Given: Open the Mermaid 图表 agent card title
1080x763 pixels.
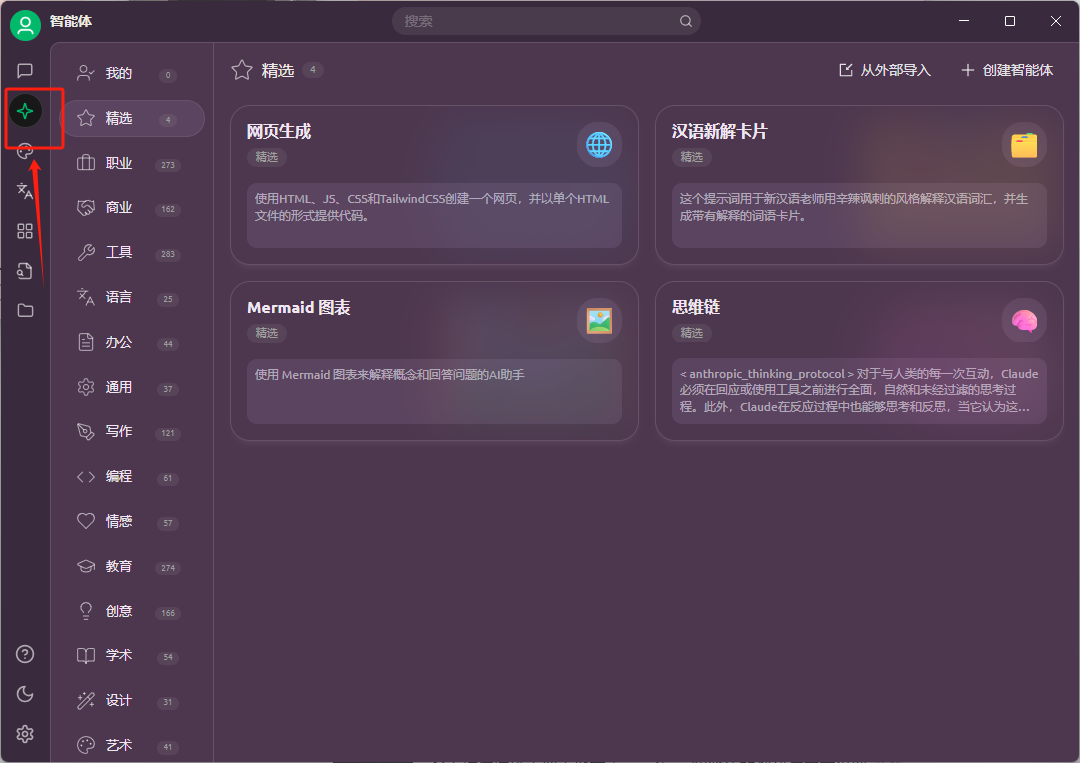Looking at the screenshot, I should pyautogui.click(x=299, y=308).
